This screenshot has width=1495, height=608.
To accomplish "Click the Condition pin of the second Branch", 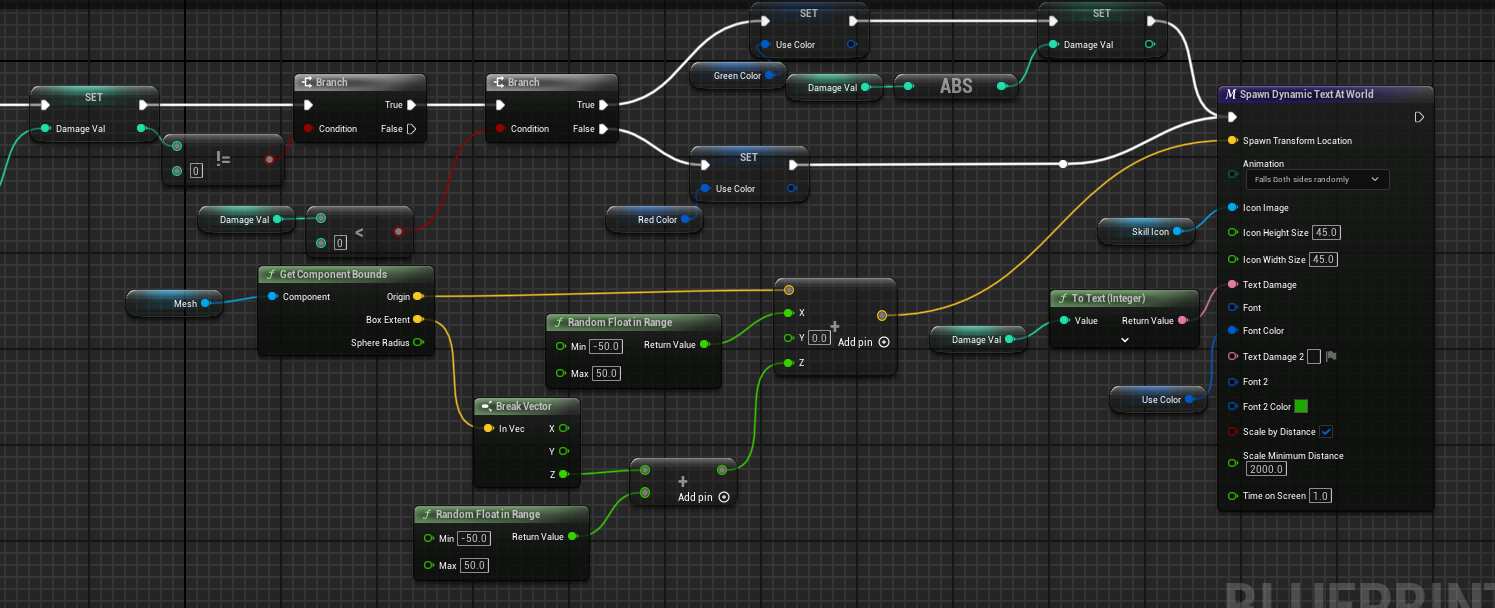I will pos(500,129).
